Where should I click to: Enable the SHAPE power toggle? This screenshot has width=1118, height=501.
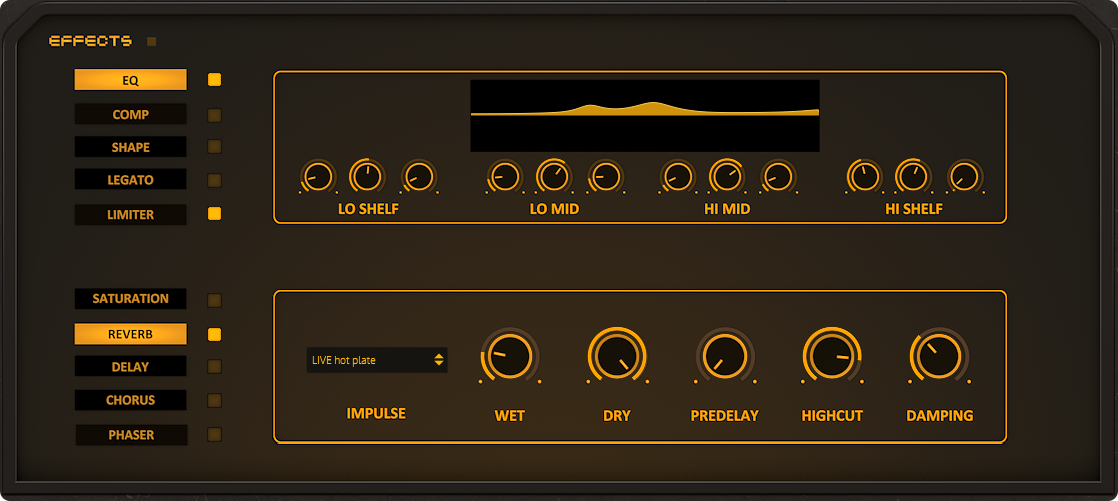coord(215,147)
